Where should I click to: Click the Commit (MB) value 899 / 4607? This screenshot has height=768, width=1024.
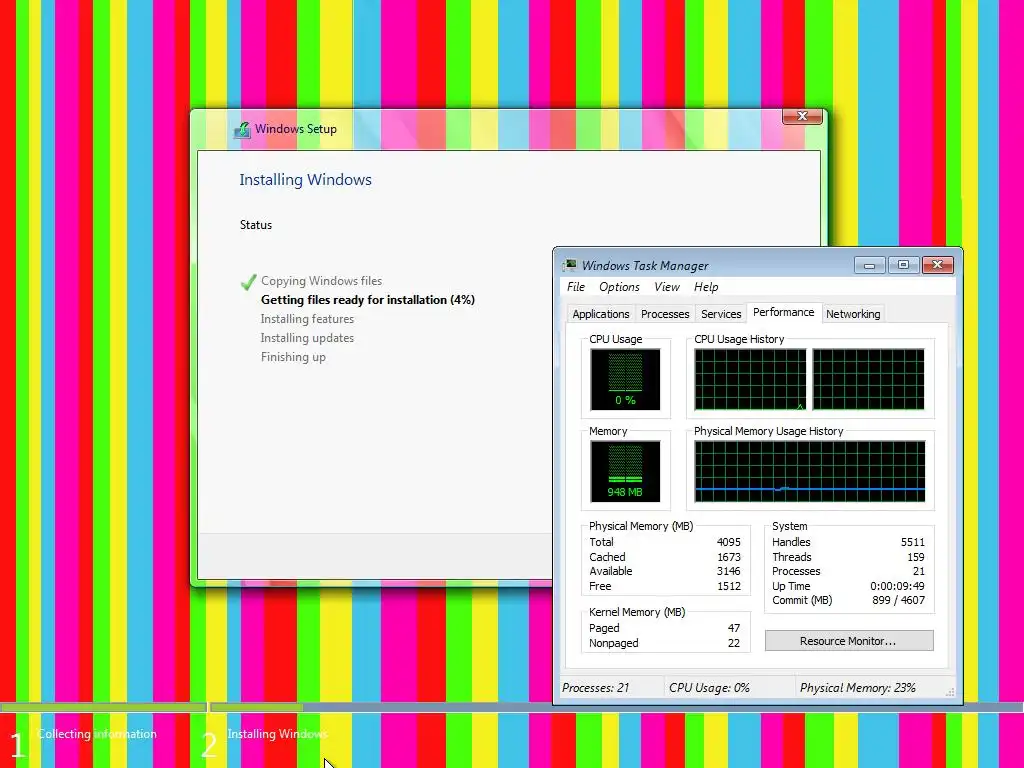pyautogui.click(x=898, y=600)
